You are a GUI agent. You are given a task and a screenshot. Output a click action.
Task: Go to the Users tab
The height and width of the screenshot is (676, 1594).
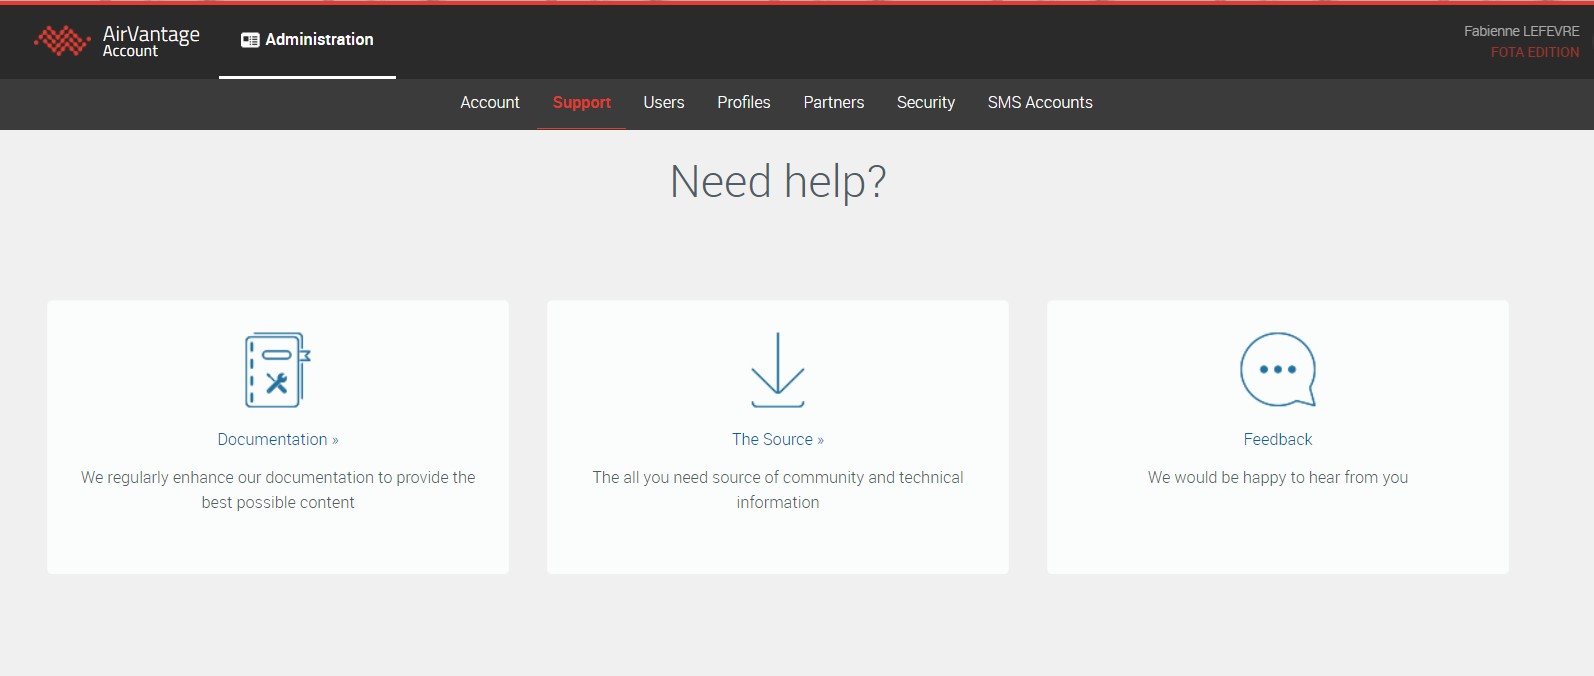click(x=664, y=103)
